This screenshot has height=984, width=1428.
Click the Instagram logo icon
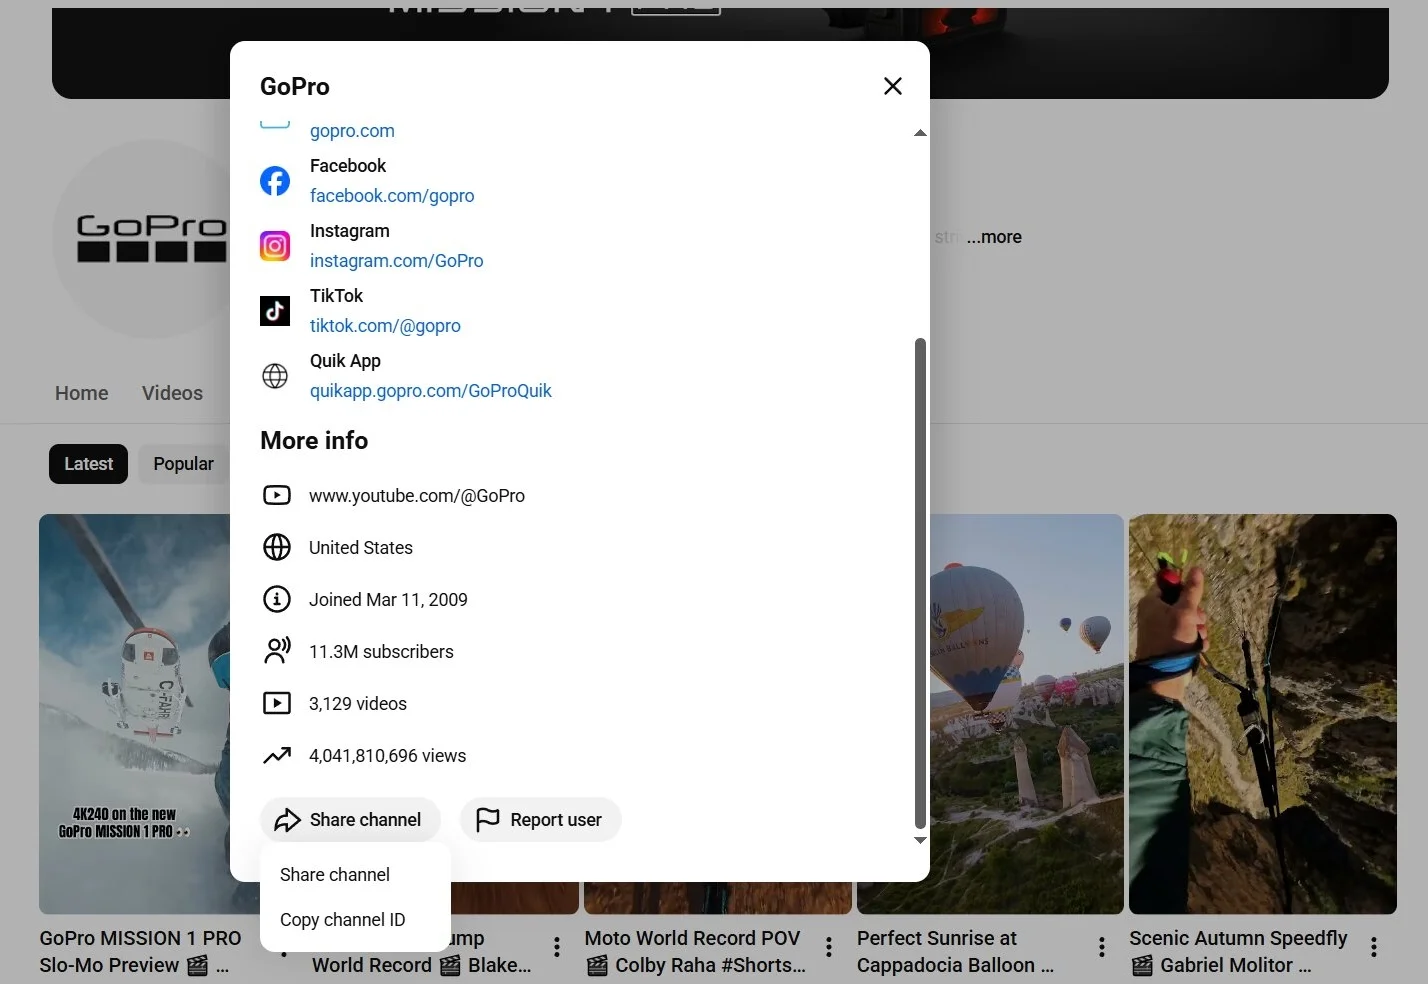[275, 246]
